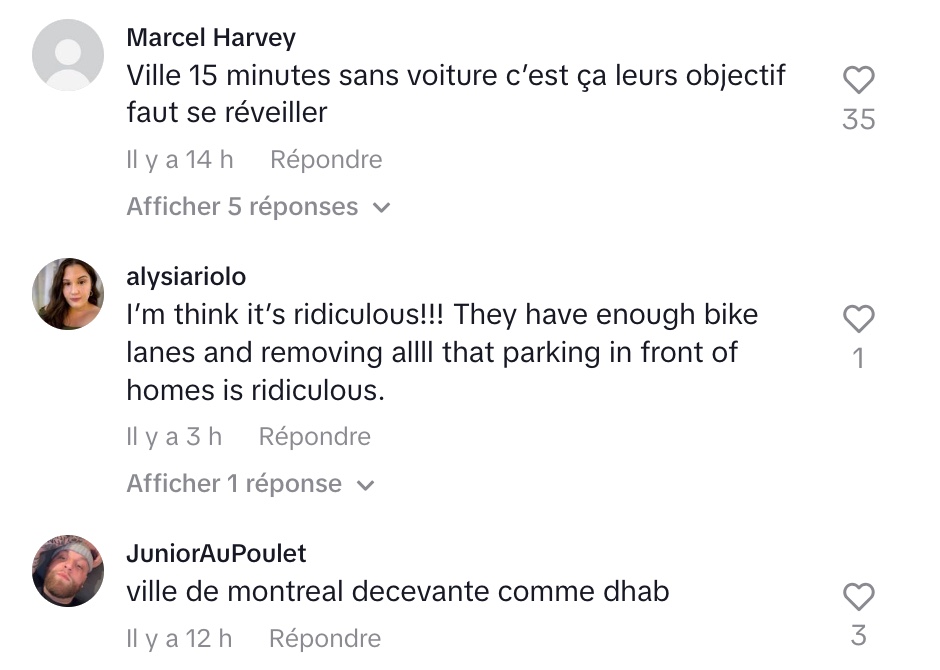Image resolution: width=940 pixels, height=670 pixels.
Task: Like alysiariolo's comment with heart icon
Action: 858,318
